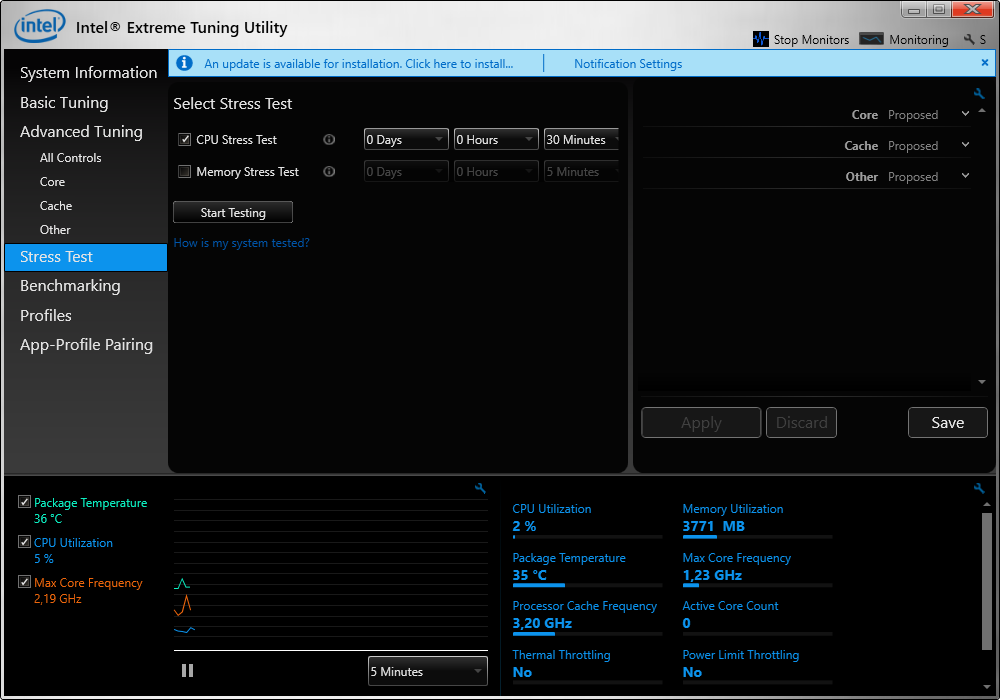The height and width of the screenshot is (700, 1000).
Task: Open wrench settings above proposed changes list
Action: (979, 94)
